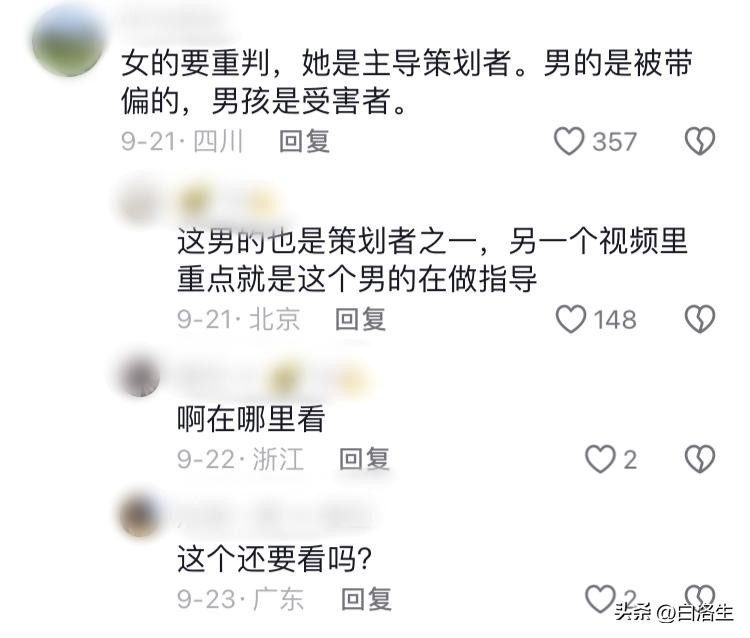Reply to the 9-22 Zhejiang comment
The width and height of the screenshot is (750, 638).
tap(364, 459)
